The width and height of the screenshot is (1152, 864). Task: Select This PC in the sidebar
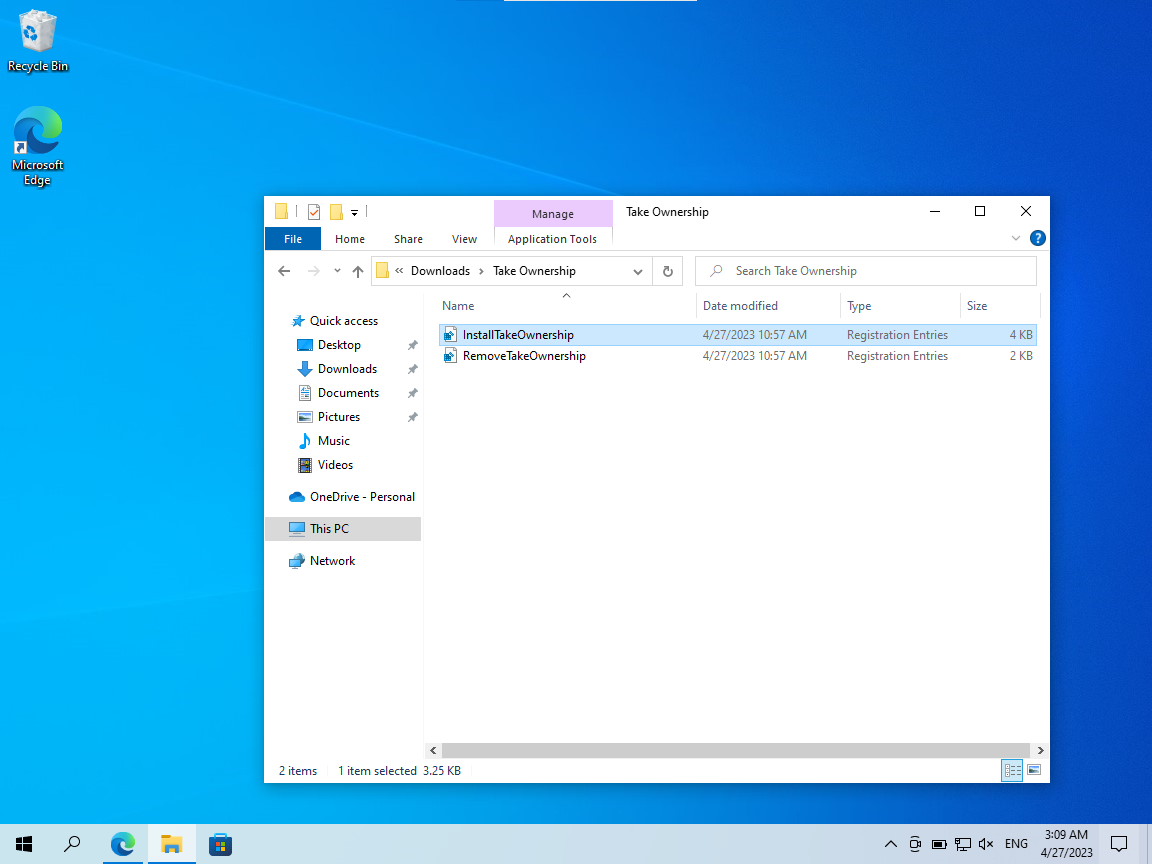[x=343, y=529]
